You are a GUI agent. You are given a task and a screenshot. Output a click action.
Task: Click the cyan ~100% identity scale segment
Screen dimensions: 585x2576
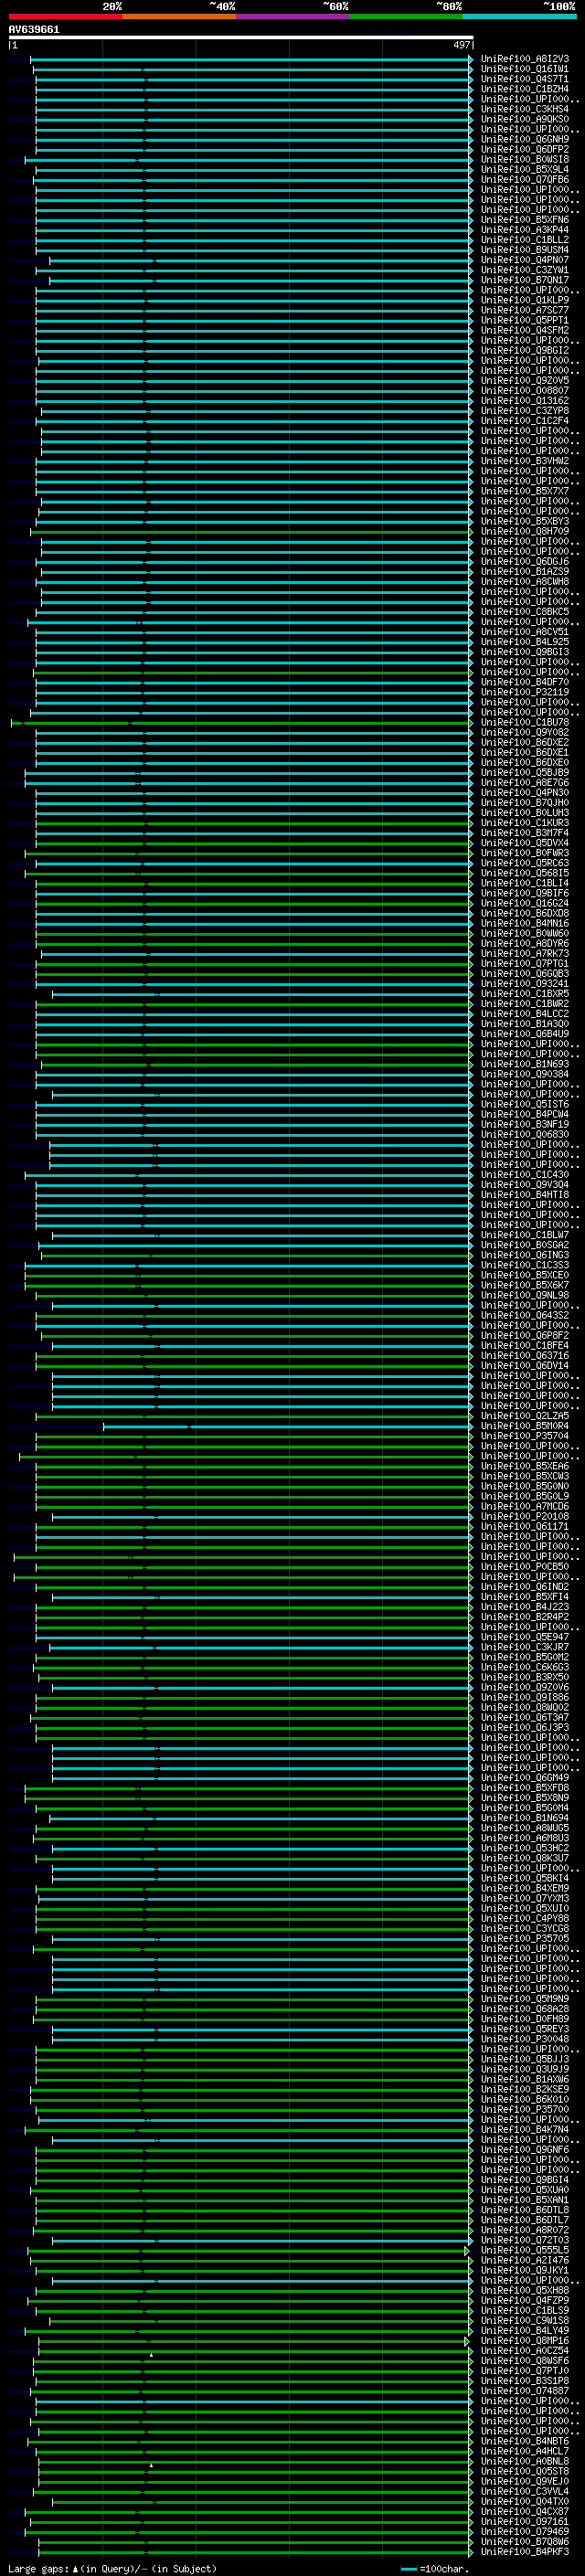tap(519, 16)
